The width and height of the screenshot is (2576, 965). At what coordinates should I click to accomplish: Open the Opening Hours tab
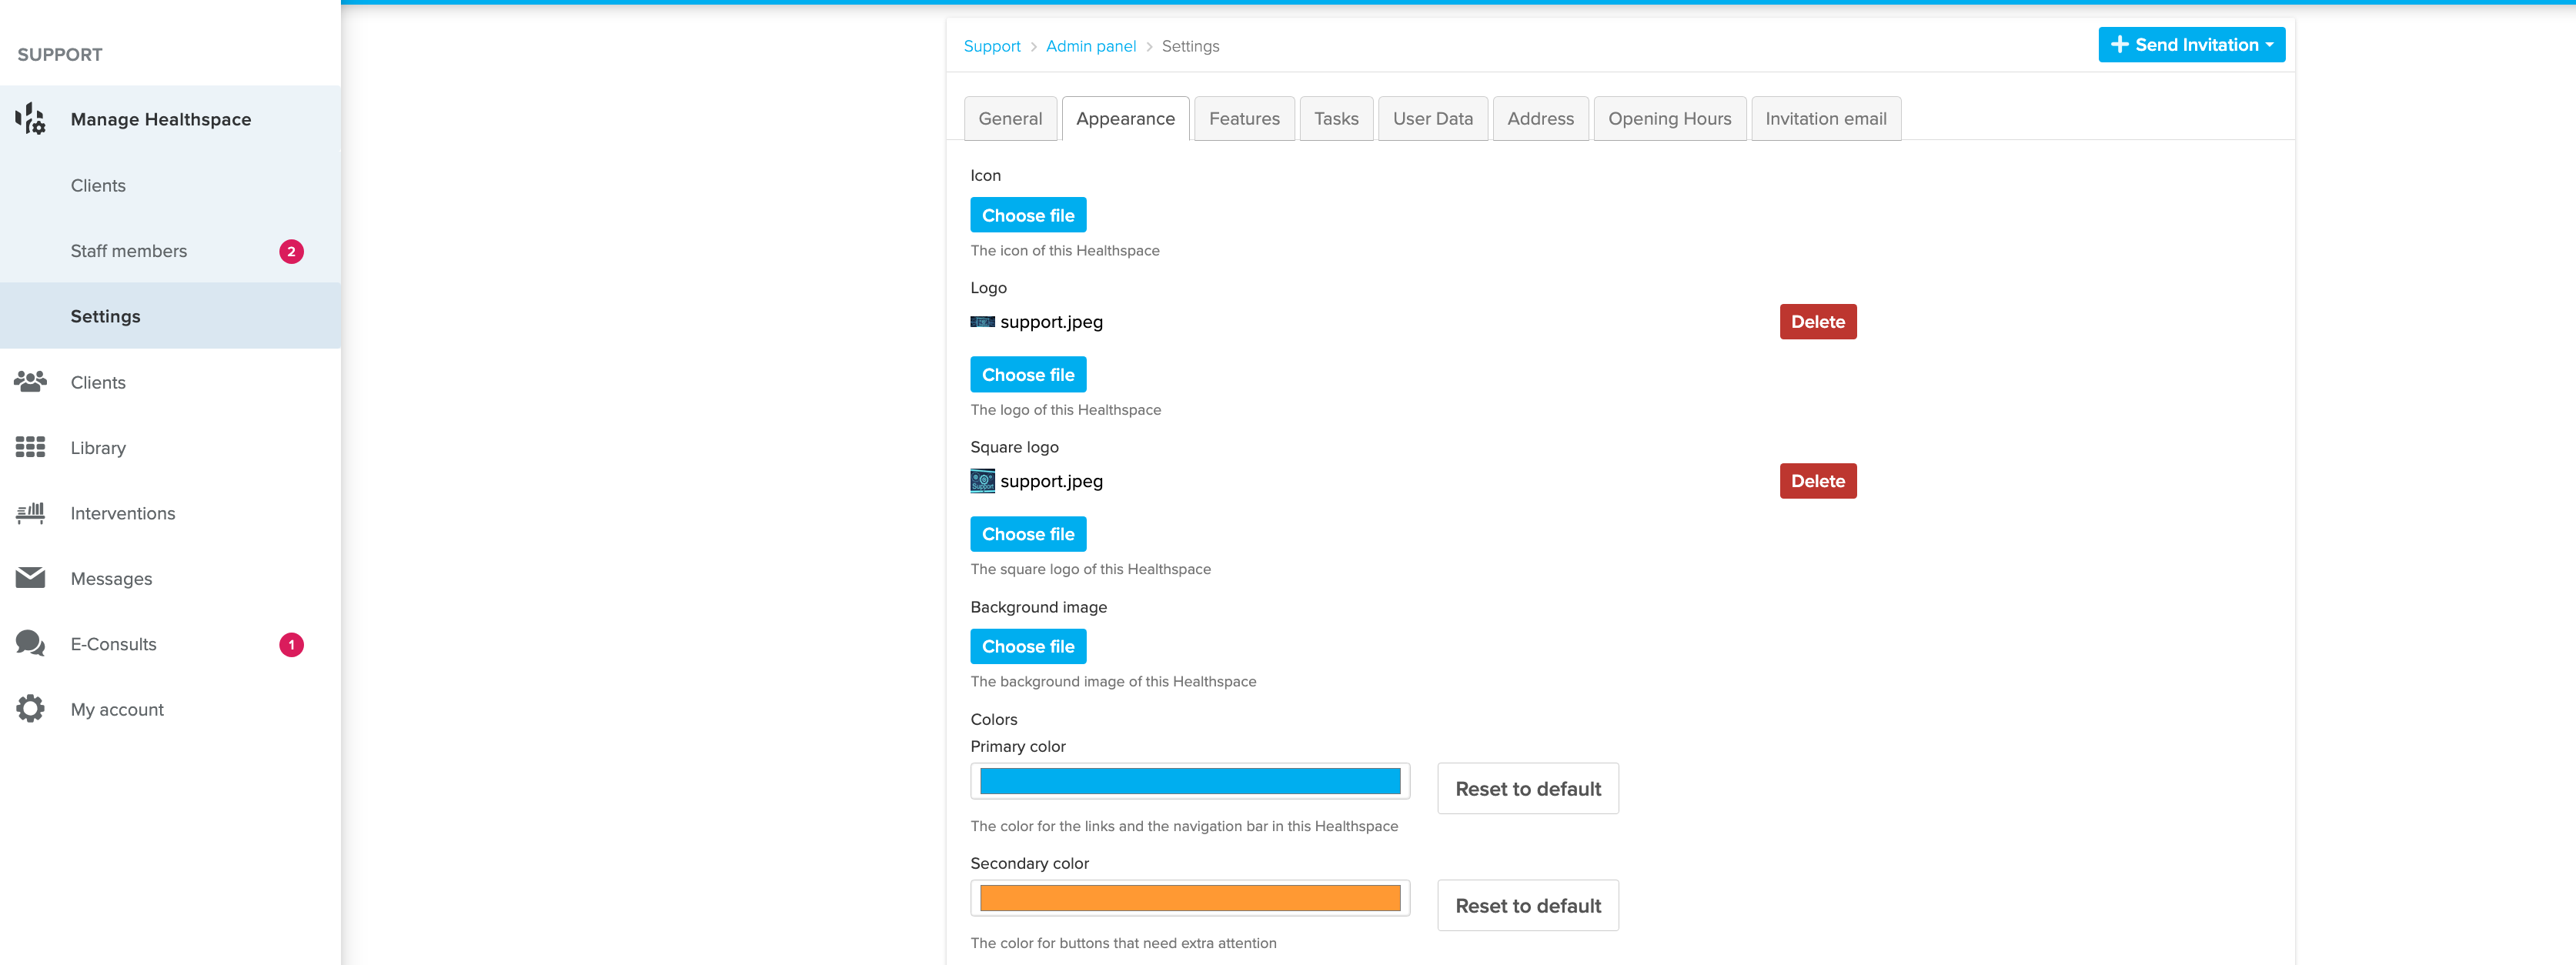[x=1669, y=119]
